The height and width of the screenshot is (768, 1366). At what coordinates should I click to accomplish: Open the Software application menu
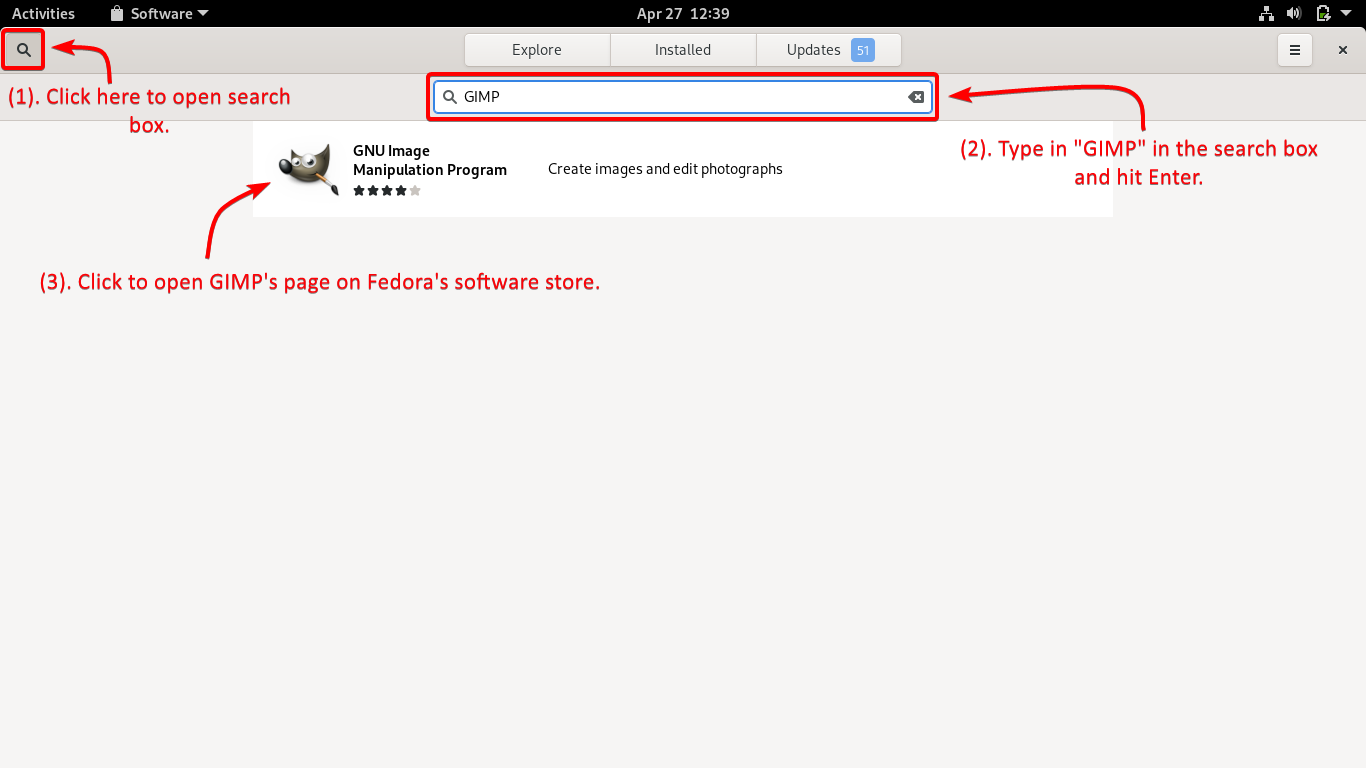click(x=160, y=13)
